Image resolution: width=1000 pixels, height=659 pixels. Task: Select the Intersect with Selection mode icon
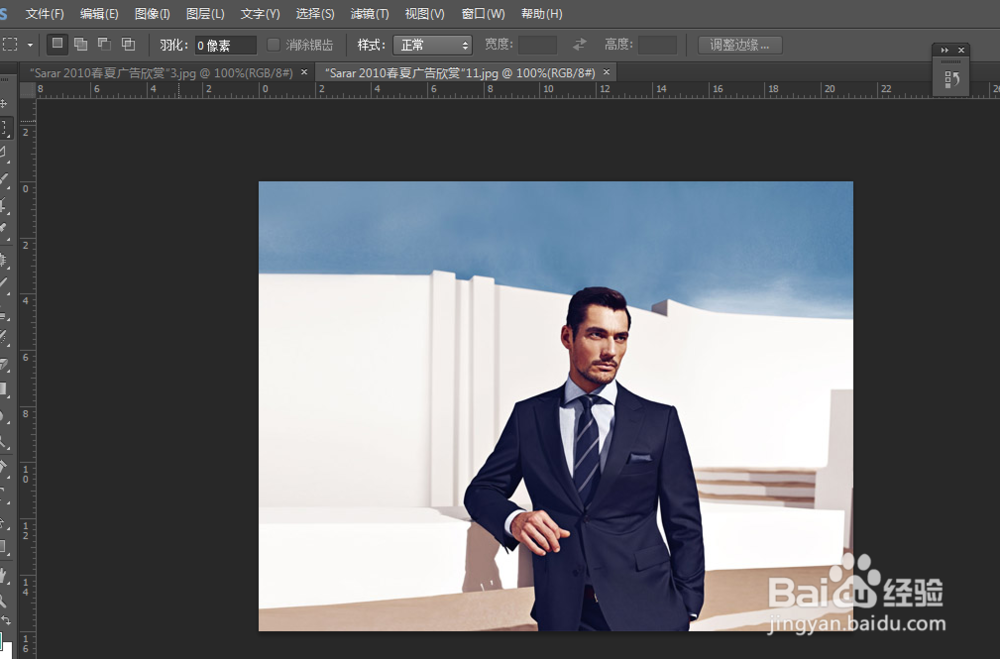pos(128,44)
